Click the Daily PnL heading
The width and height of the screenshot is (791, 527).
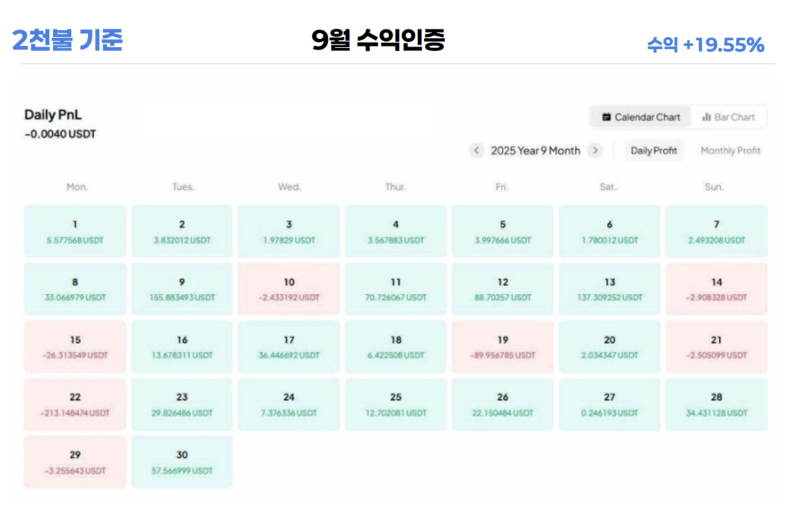(53, 115)
